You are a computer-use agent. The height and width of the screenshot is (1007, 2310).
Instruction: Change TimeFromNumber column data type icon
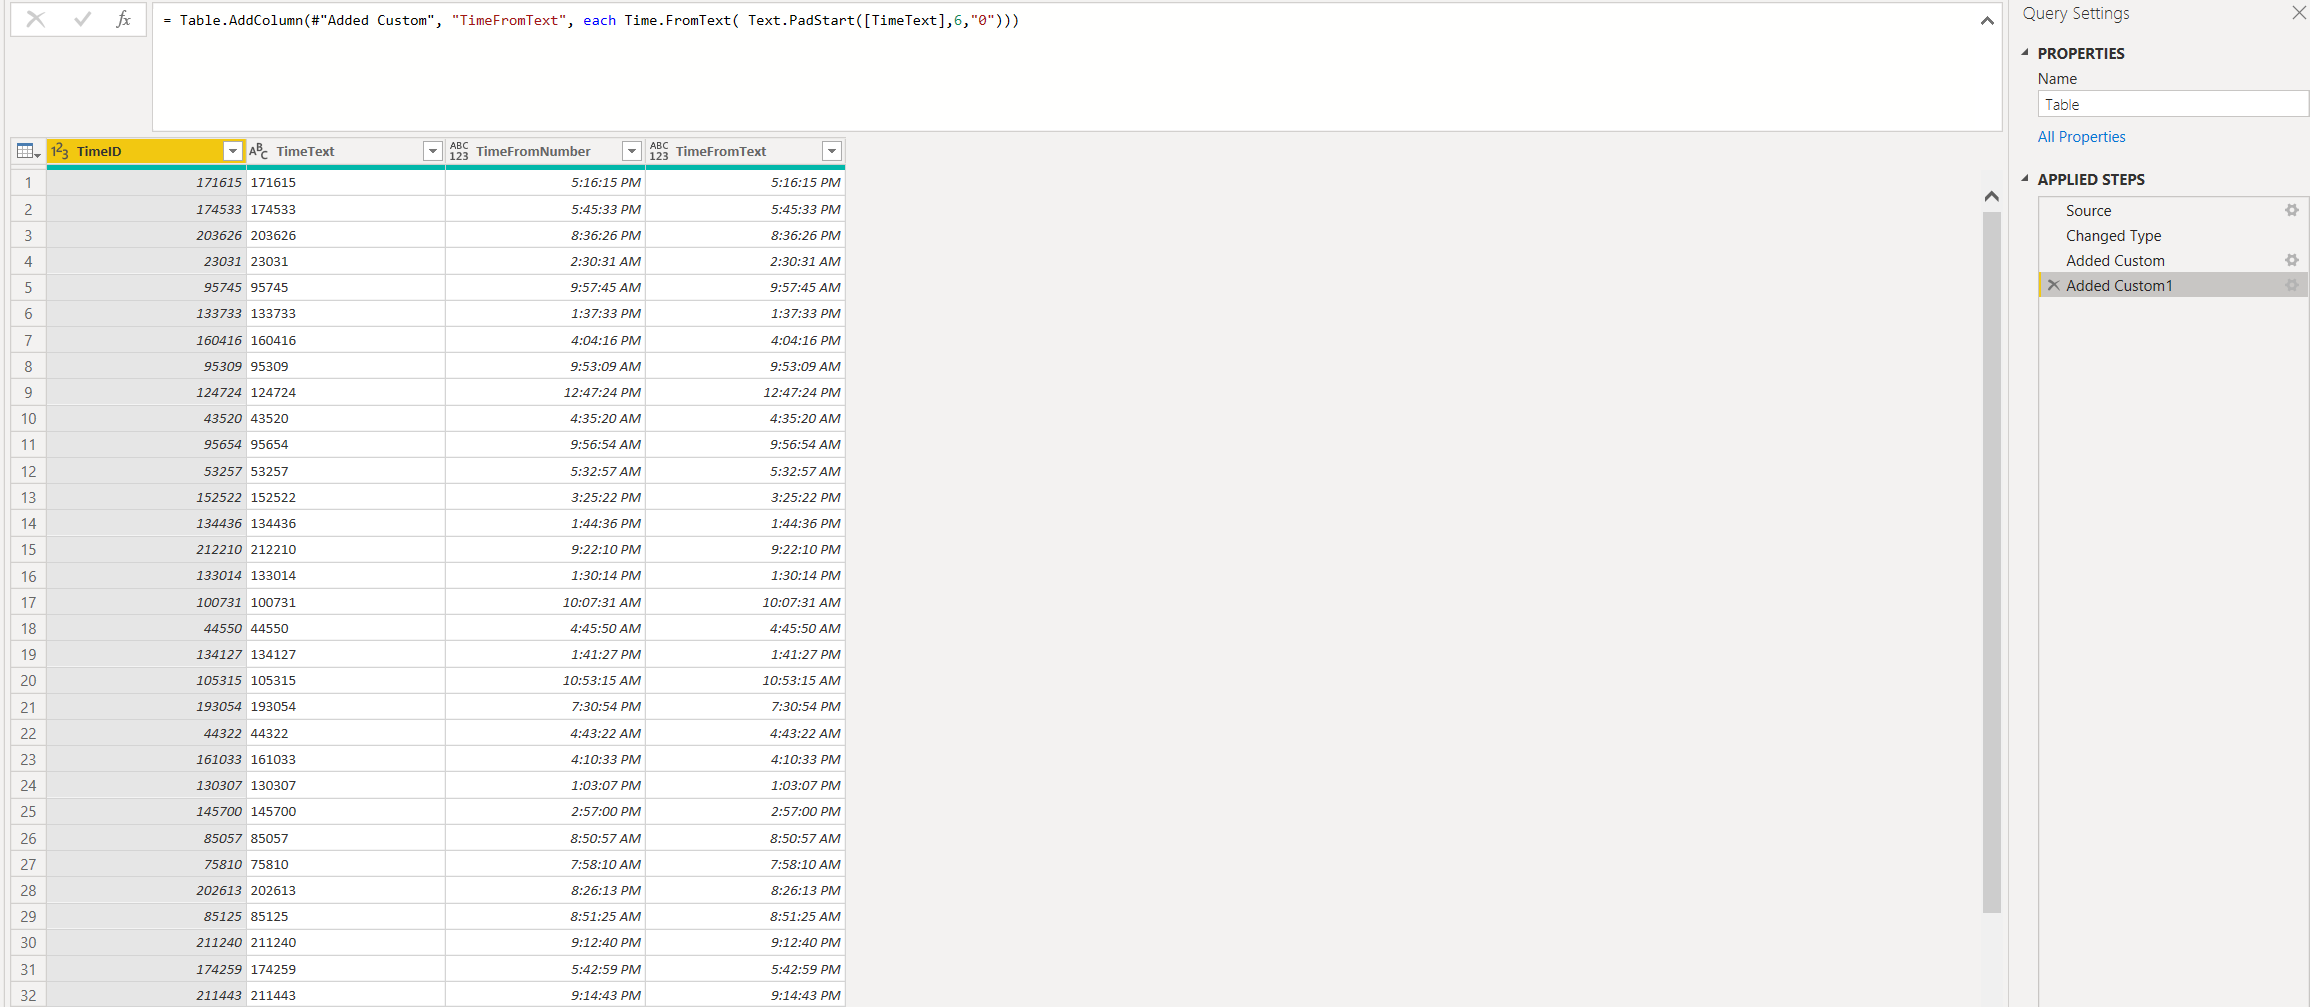point(459,151)
